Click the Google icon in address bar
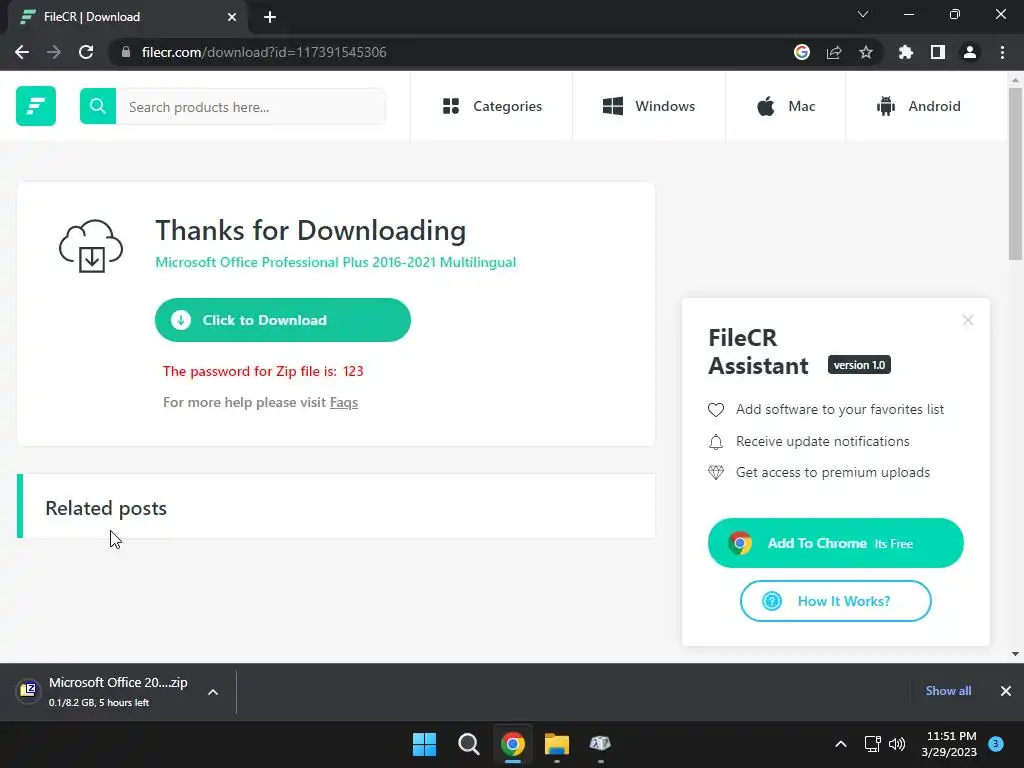This screenshot has height=768, width=1024. point(802,52)
